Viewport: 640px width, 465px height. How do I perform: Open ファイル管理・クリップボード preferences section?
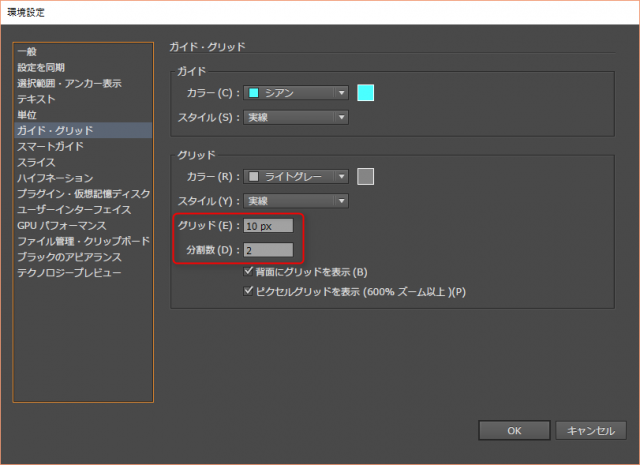point(81,241)
